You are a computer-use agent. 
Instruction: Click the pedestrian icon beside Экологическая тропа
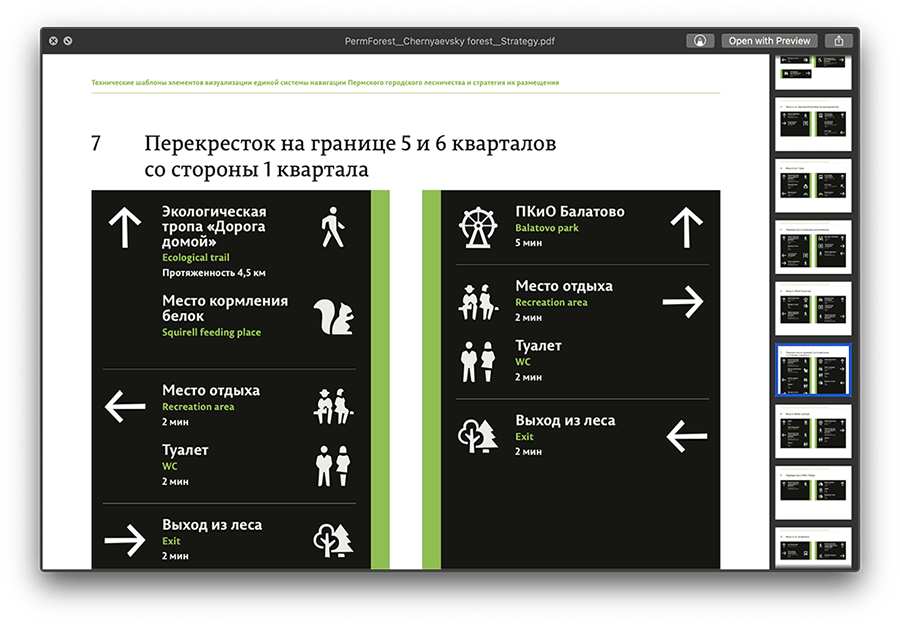[331, 228]
